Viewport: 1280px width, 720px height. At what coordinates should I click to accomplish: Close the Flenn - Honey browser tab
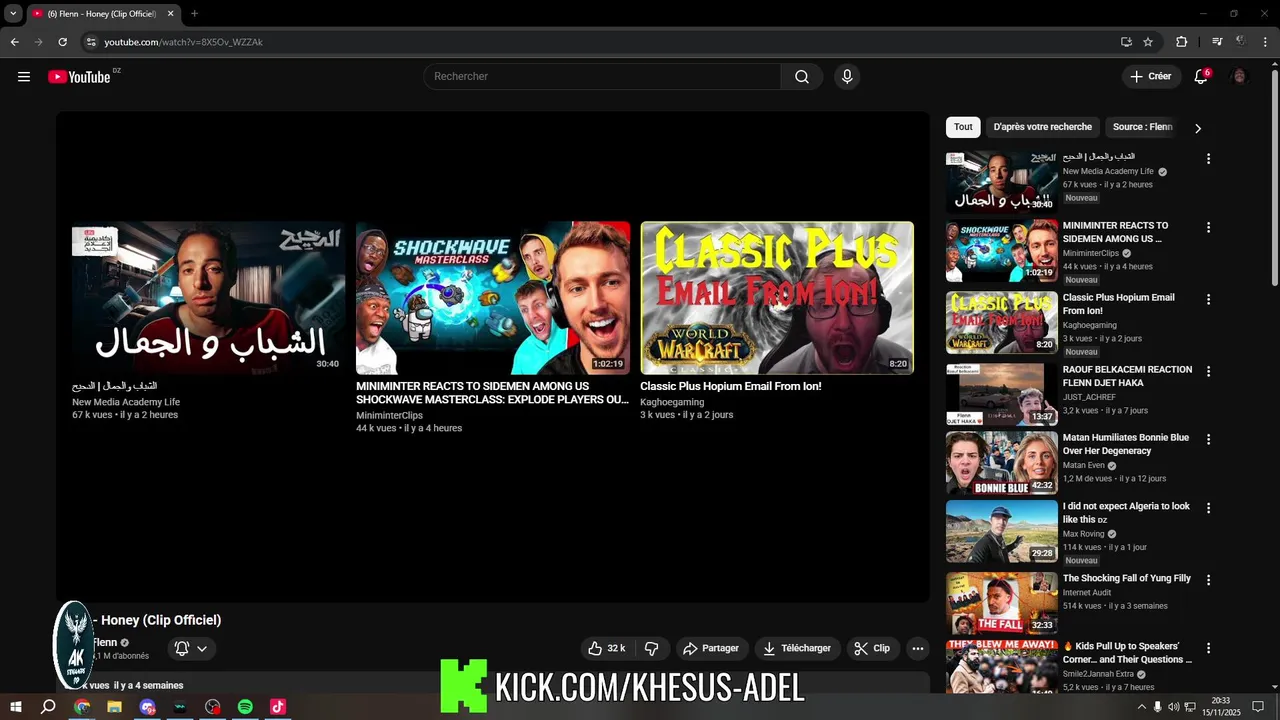[x=170, y=14]
